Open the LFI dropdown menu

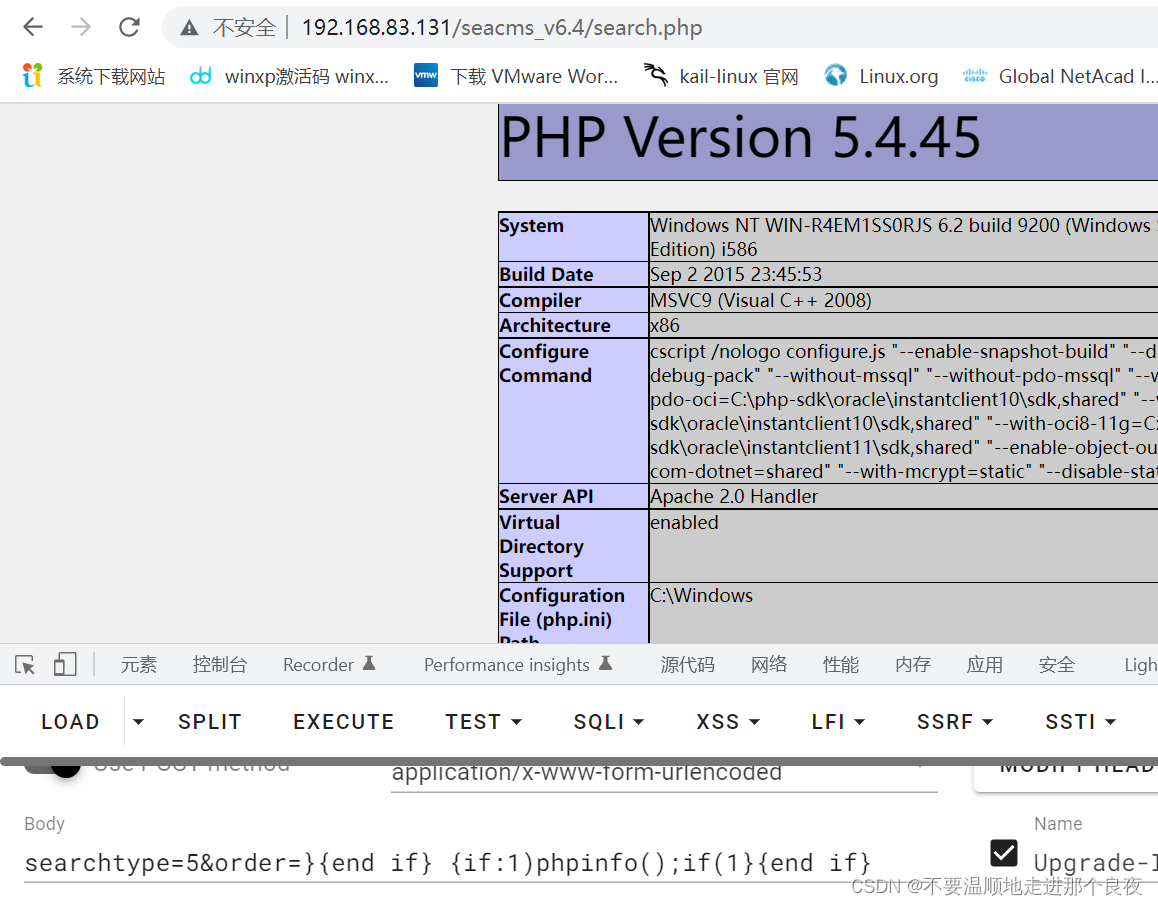(837, 722)
